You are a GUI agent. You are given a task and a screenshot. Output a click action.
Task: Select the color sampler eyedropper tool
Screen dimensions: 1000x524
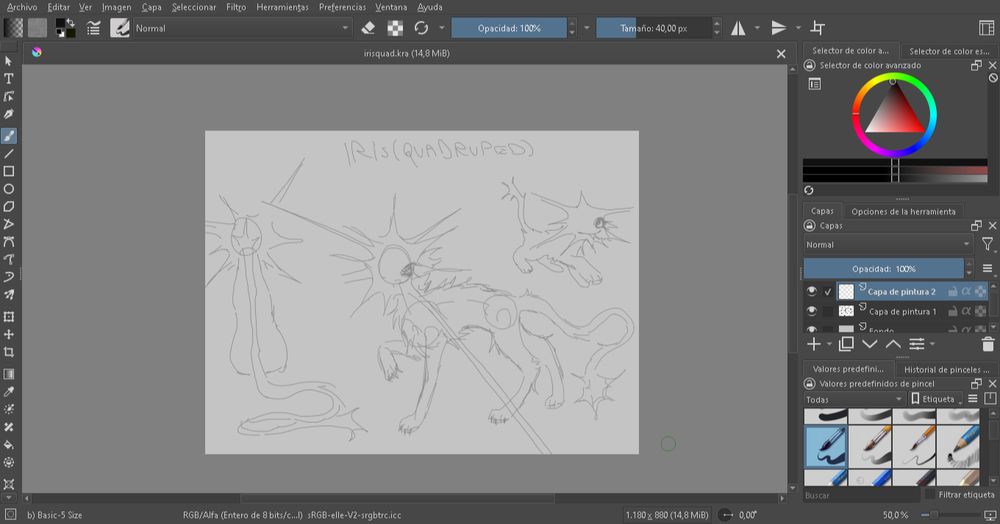[x=9, y=392]
